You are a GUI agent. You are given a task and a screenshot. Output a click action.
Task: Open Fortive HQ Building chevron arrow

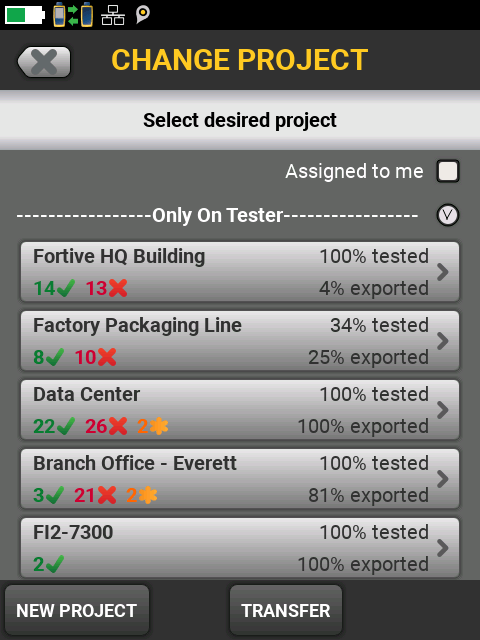(443, 272)
